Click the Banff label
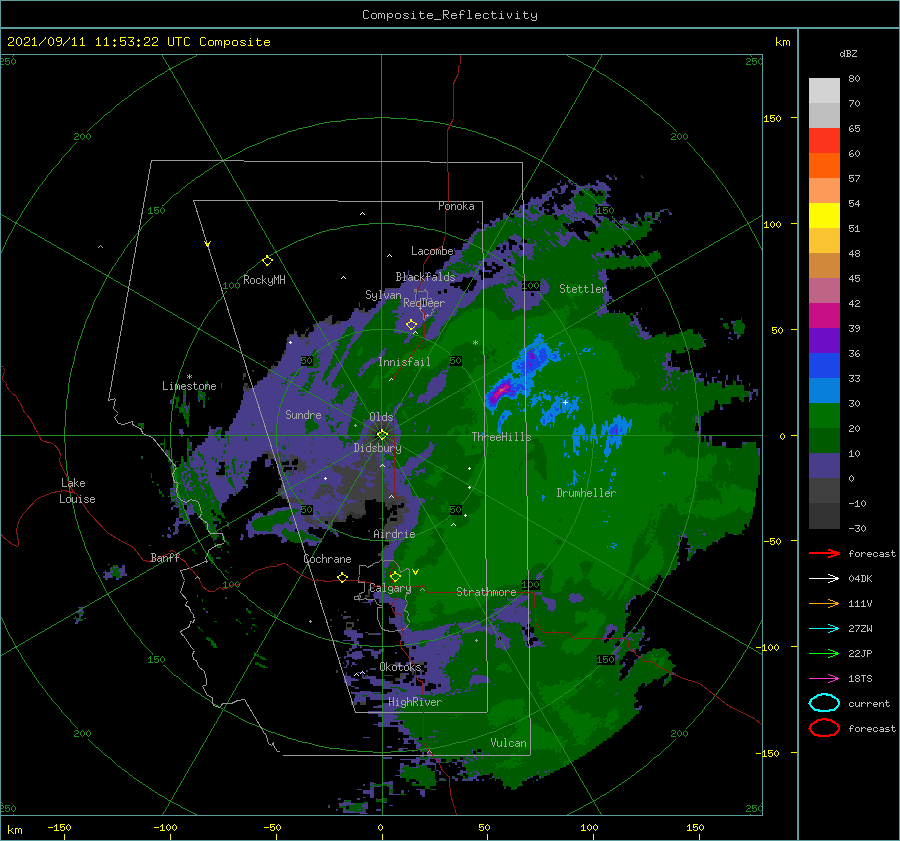This screenshot has height=841, width=900. click(165, 557)
